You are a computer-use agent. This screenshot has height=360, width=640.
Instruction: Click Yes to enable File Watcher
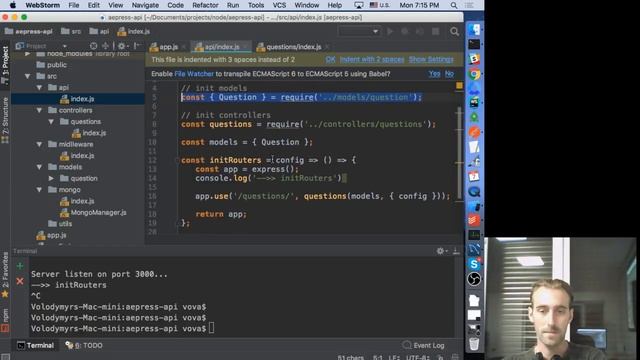pos(434,74)
